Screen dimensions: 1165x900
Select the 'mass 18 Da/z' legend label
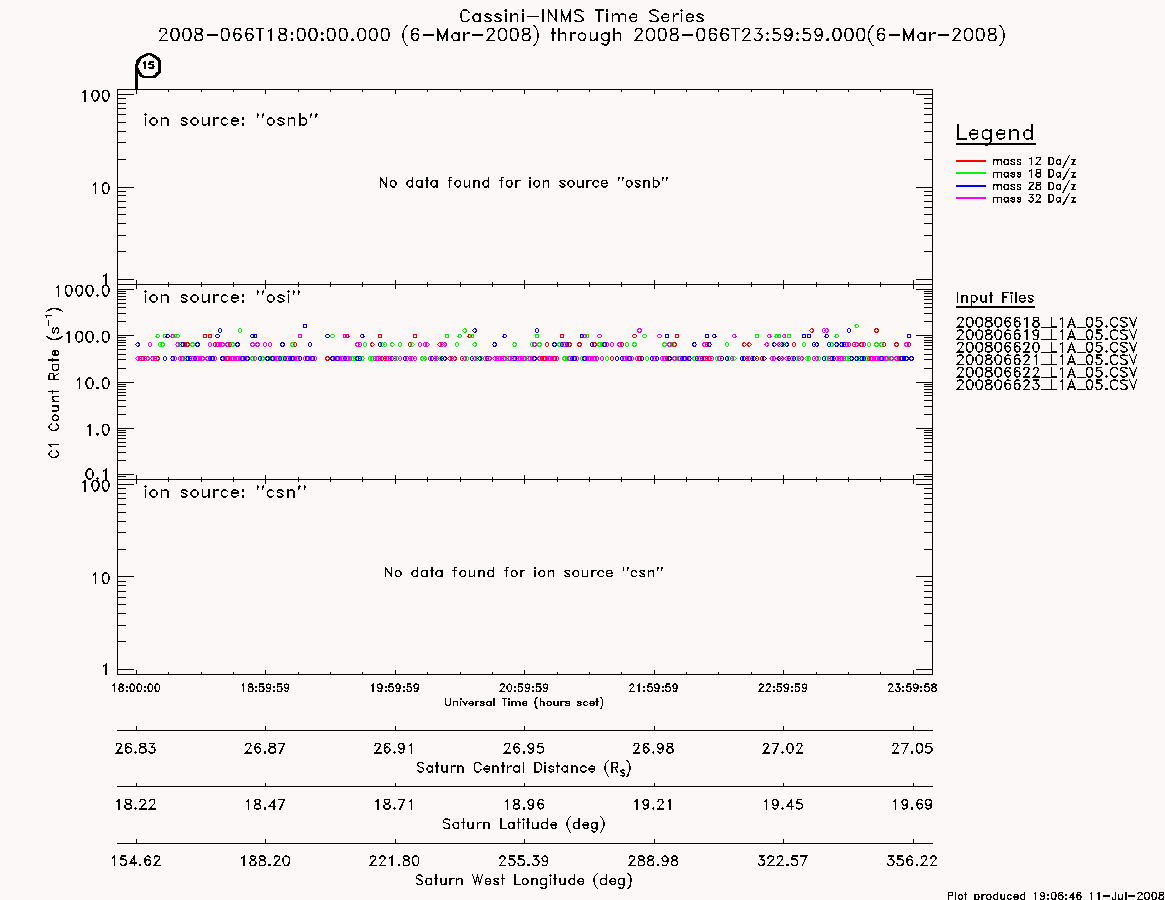point(1033,174)
